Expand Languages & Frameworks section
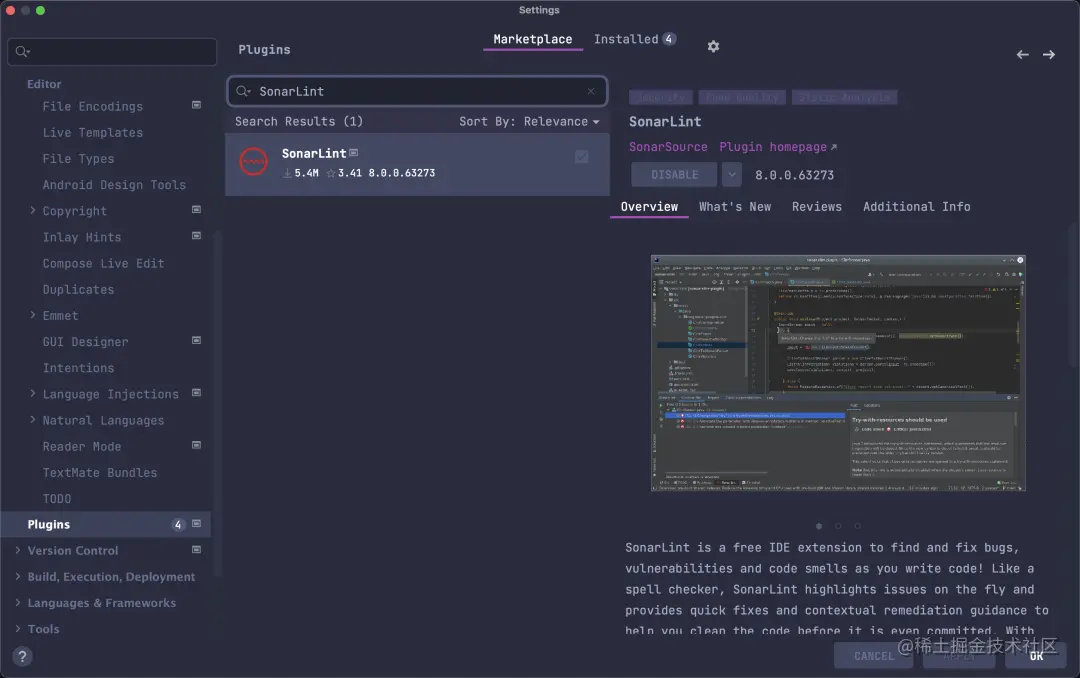 [x=18, y=602]
